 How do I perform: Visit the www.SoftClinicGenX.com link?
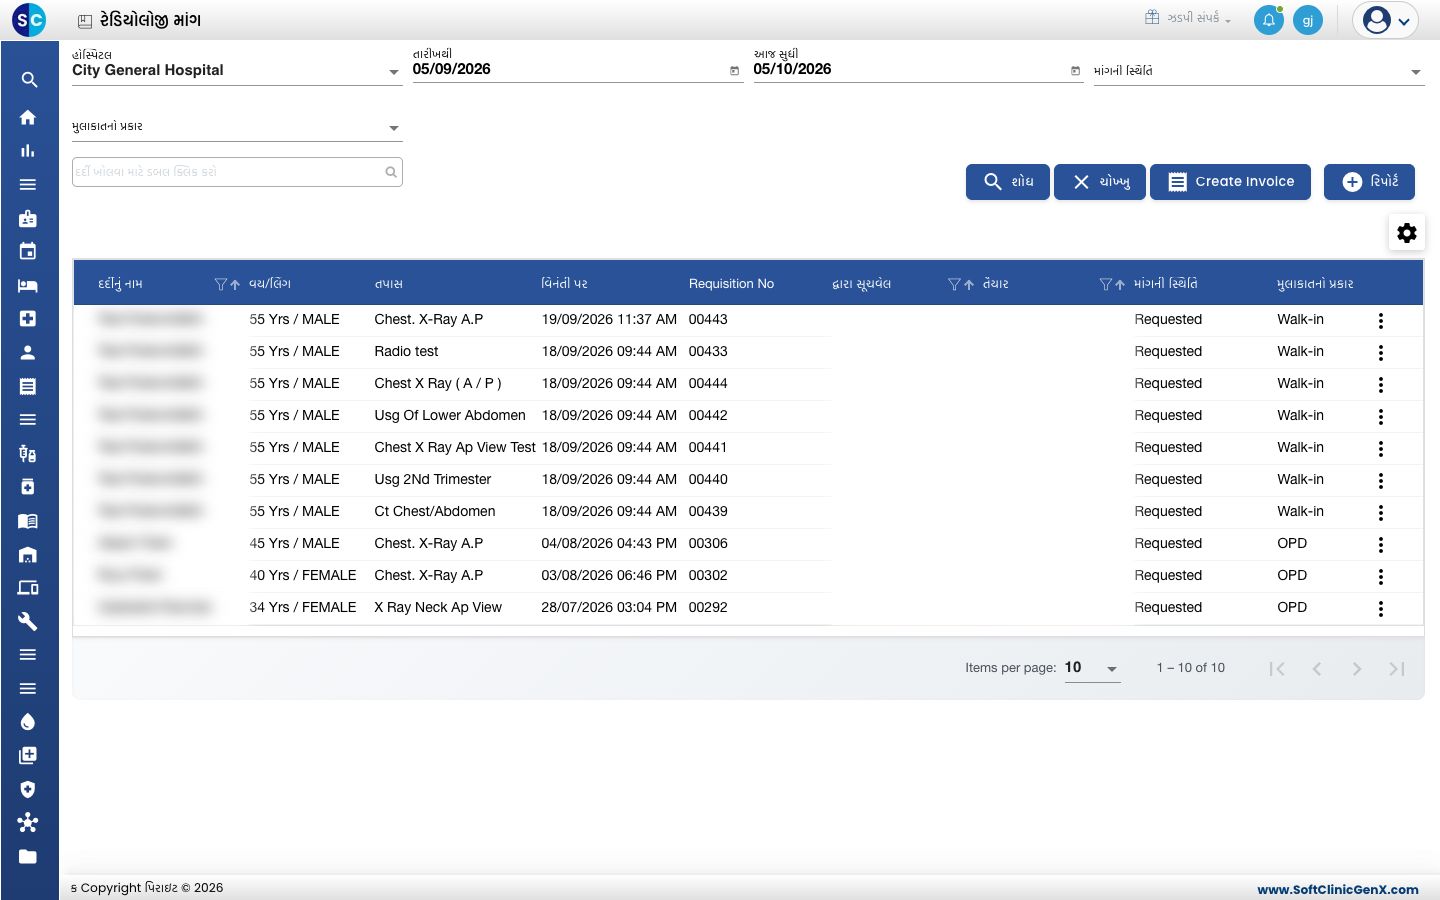click(x=1338, y=889)
